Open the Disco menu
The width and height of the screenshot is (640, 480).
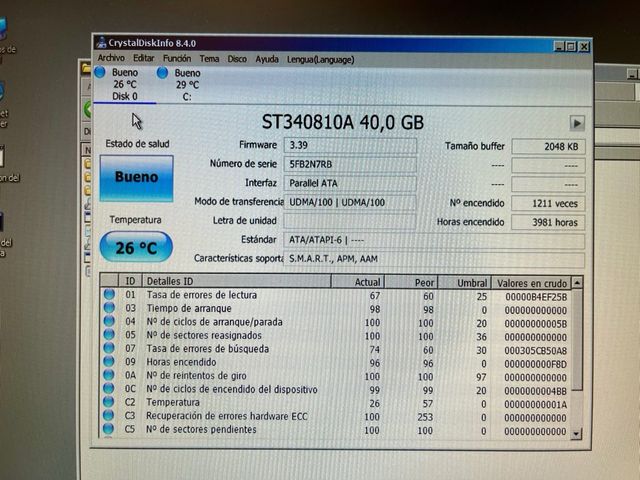pyautogui.click(x=237, y=59)
